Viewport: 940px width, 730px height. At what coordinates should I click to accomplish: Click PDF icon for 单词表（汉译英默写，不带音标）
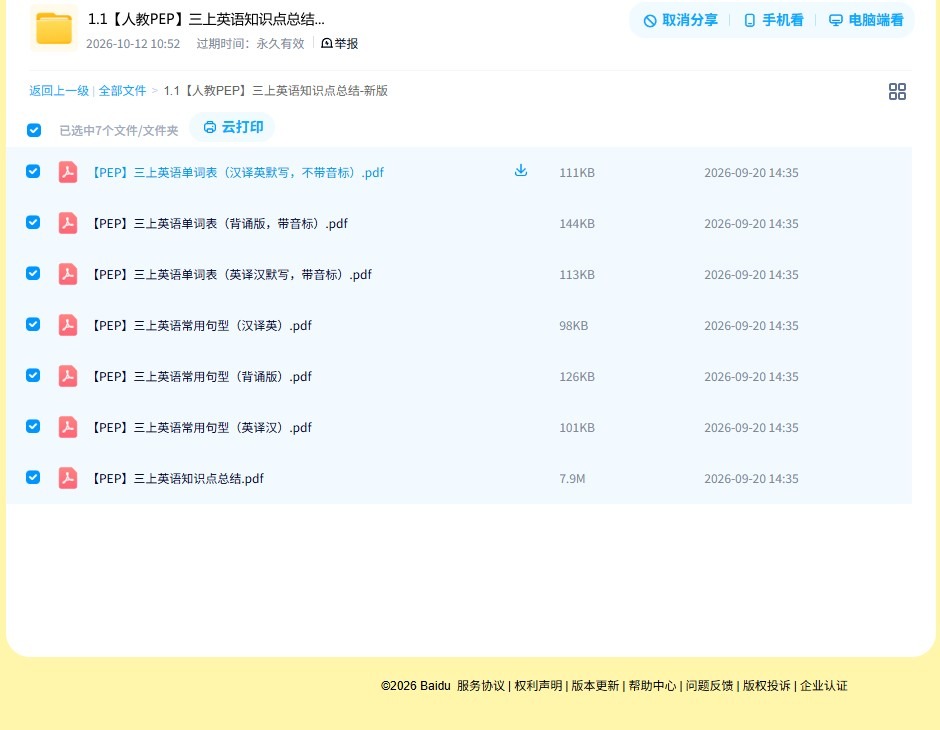68,172
